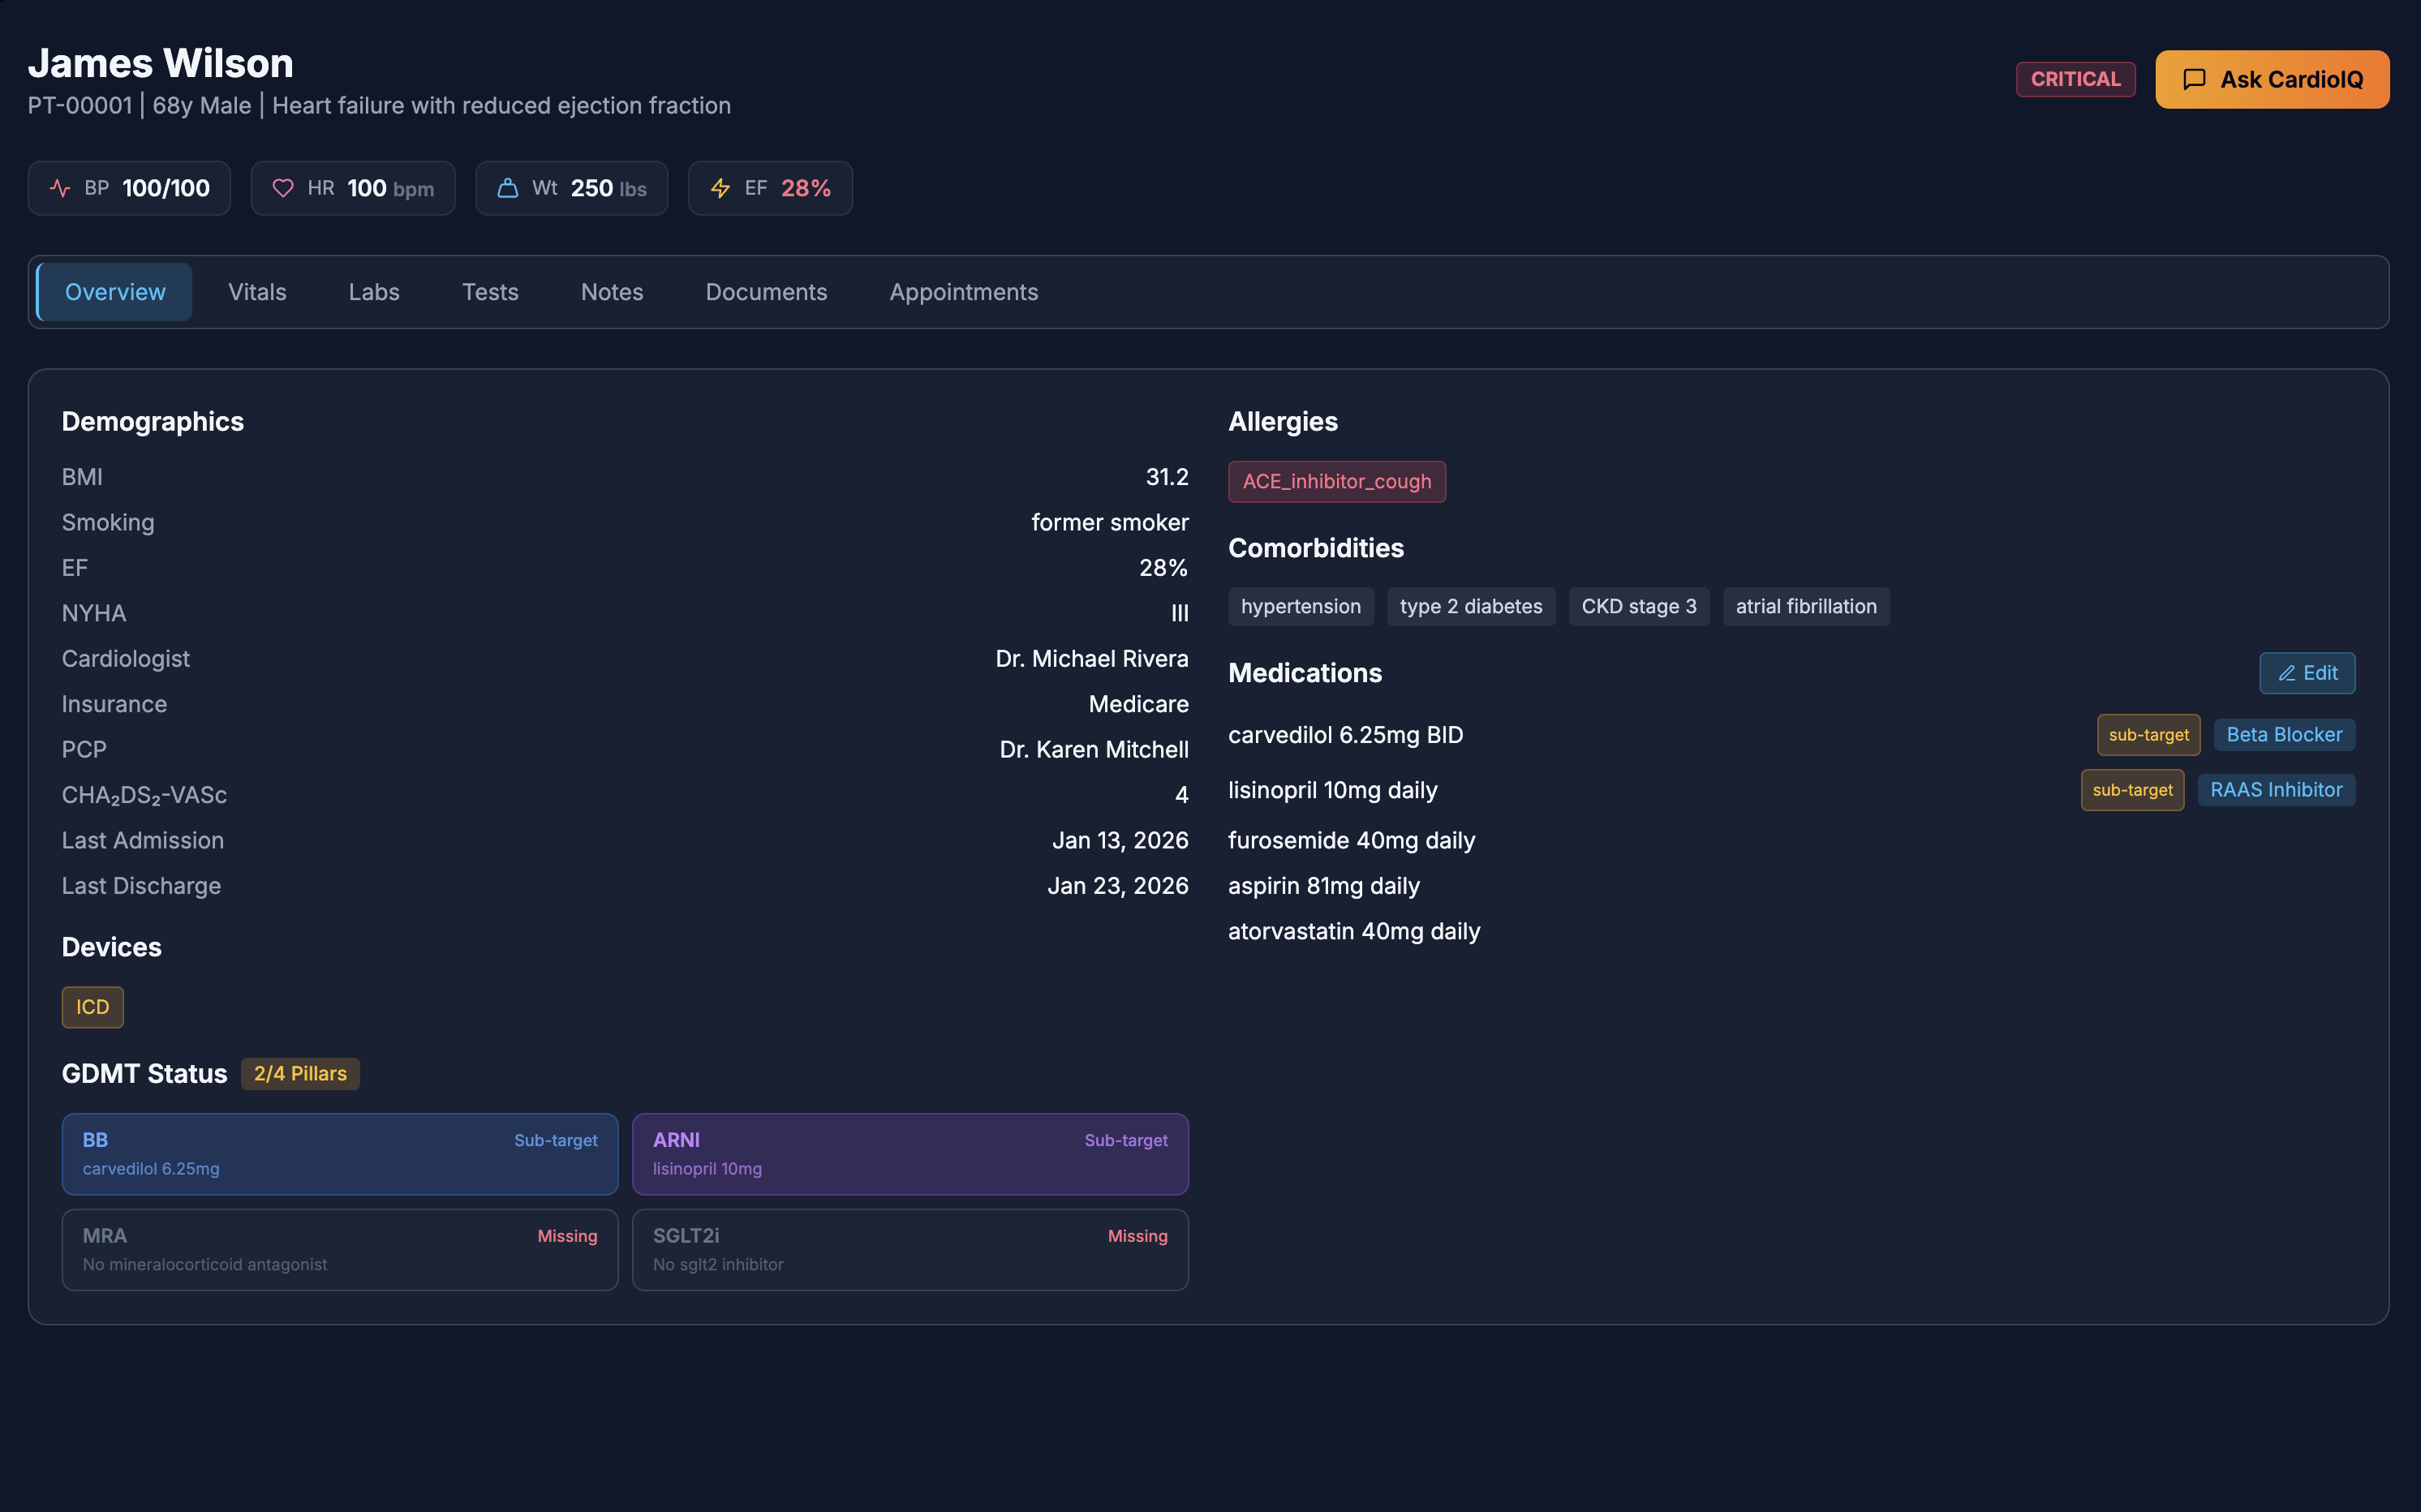View the Appointments tab

point(963,292)
